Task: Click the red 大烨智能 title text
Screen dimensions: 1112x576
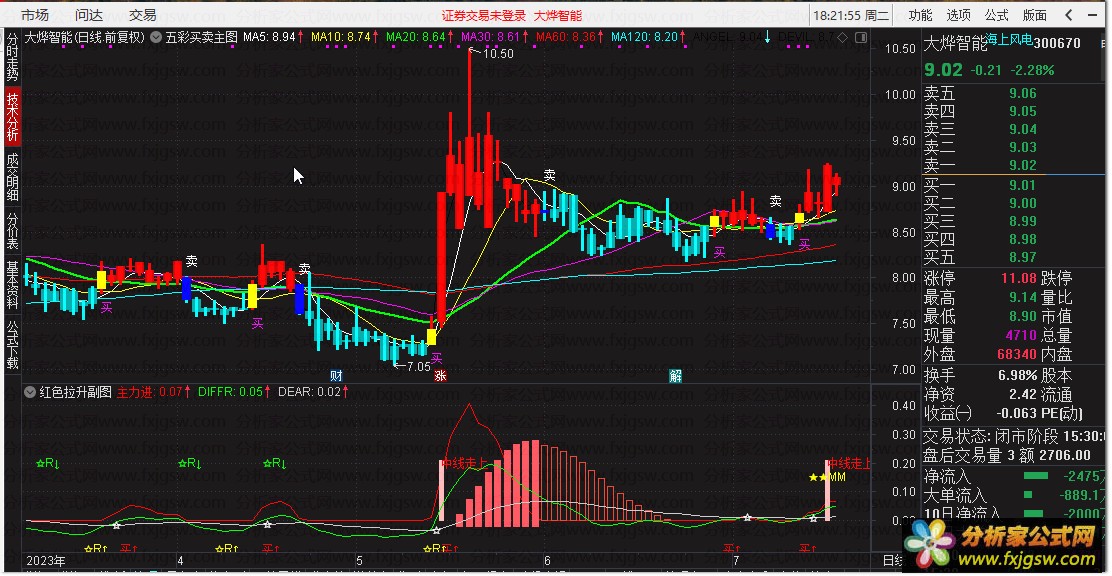Action: click(x=557, y=16)
